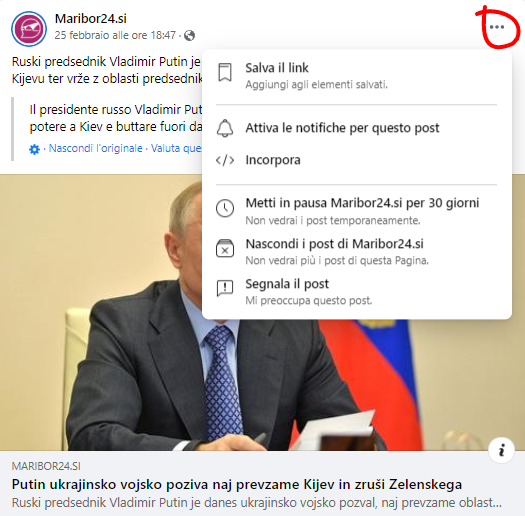
Task: Open the article headline about Putin ukrajinsko vojsko
Action: pos(237,484)
